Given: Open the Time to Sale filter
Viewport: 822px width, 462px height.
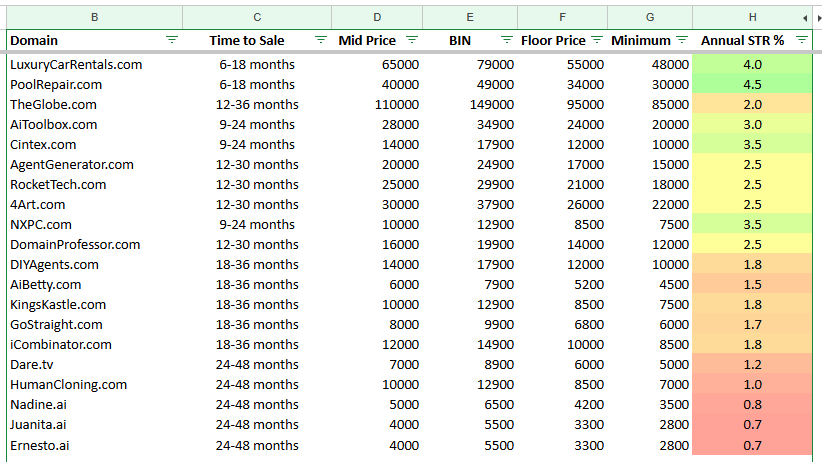Looking at the screenshot, I should [x=320, y=40].
